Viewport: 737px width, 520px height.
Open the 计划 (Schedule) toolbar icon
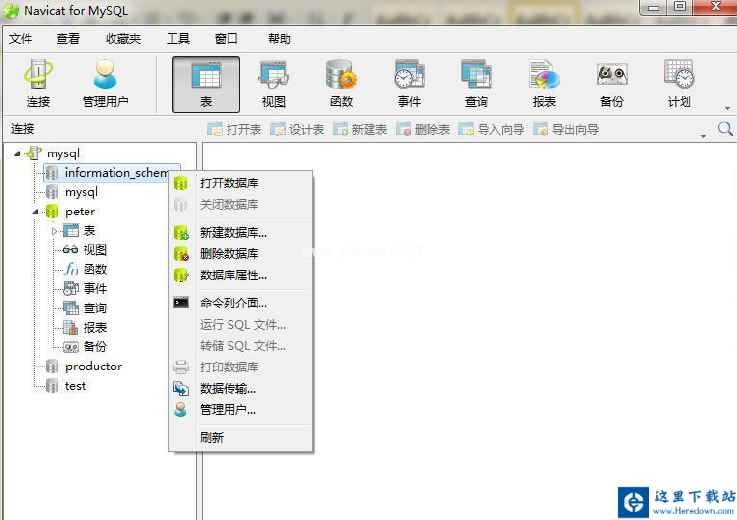click(x=679, y=84)
